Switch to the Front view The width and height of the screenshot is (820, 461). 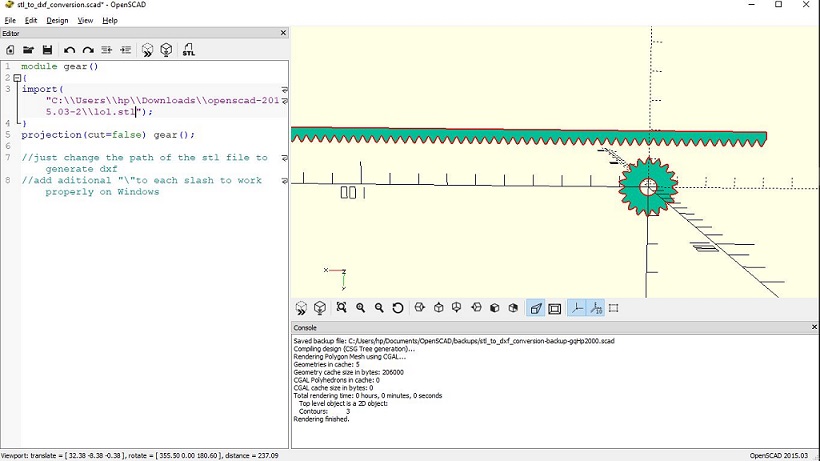click(495, 308)
